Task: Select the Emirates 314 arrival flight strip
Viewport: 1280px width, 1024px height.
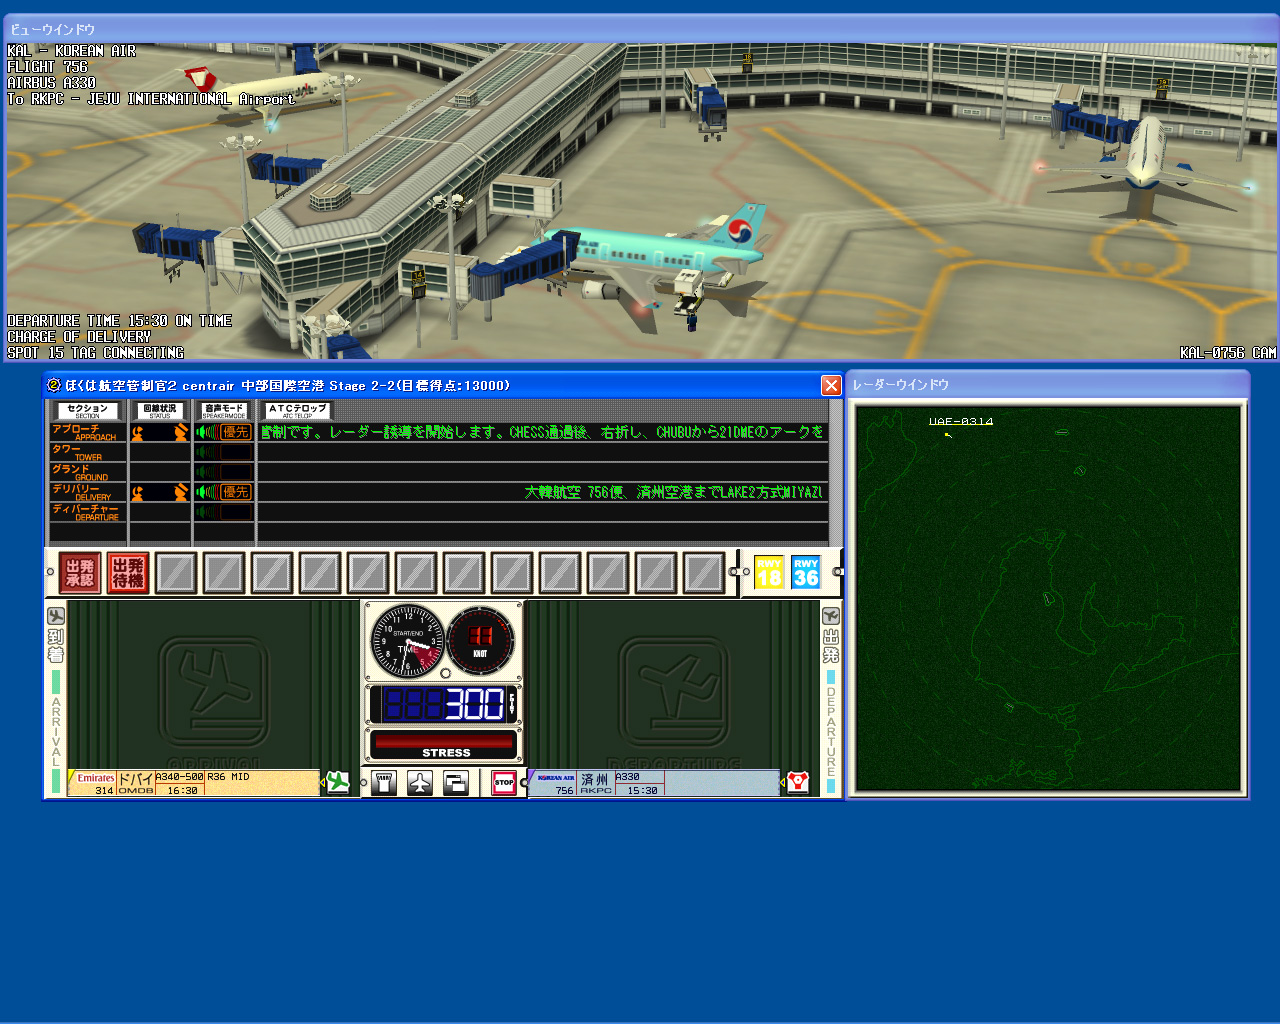Action: click(x=194, y=783)
